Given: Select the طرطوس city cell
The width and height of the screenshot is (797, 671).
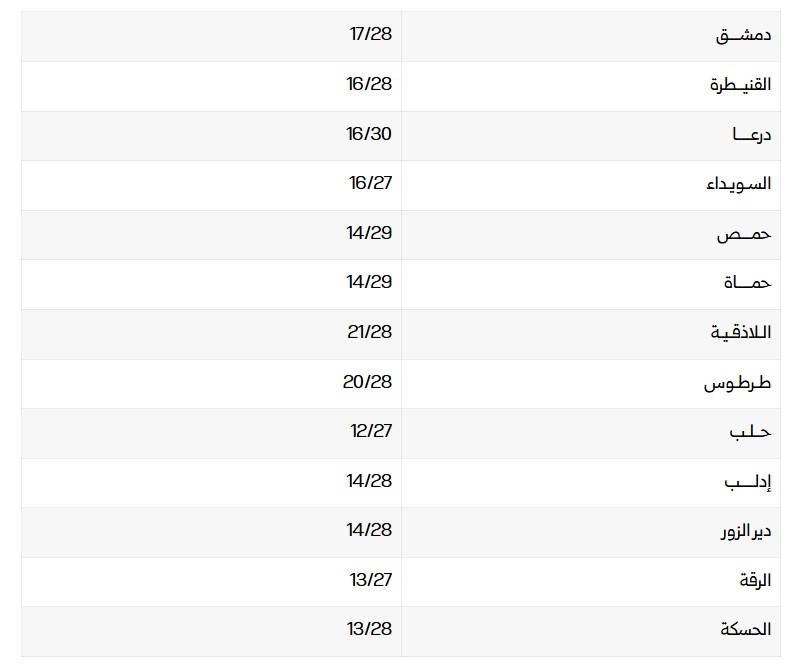Looking at the screenshot, I should (x=738, y=382).
